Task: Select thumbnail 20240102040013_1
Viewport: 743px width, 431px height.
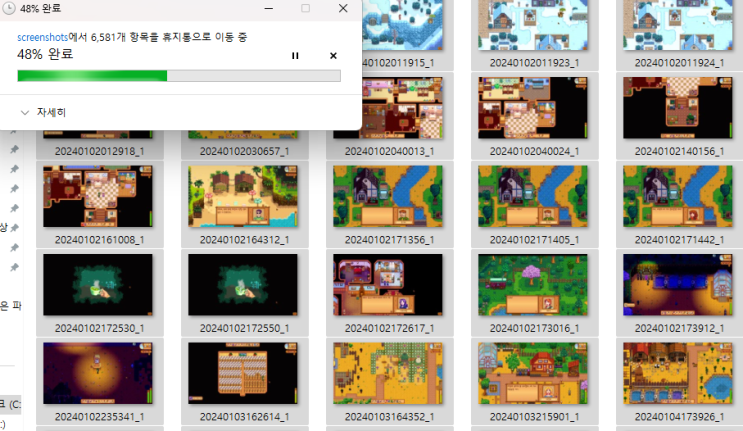Action: coord(388,108)
